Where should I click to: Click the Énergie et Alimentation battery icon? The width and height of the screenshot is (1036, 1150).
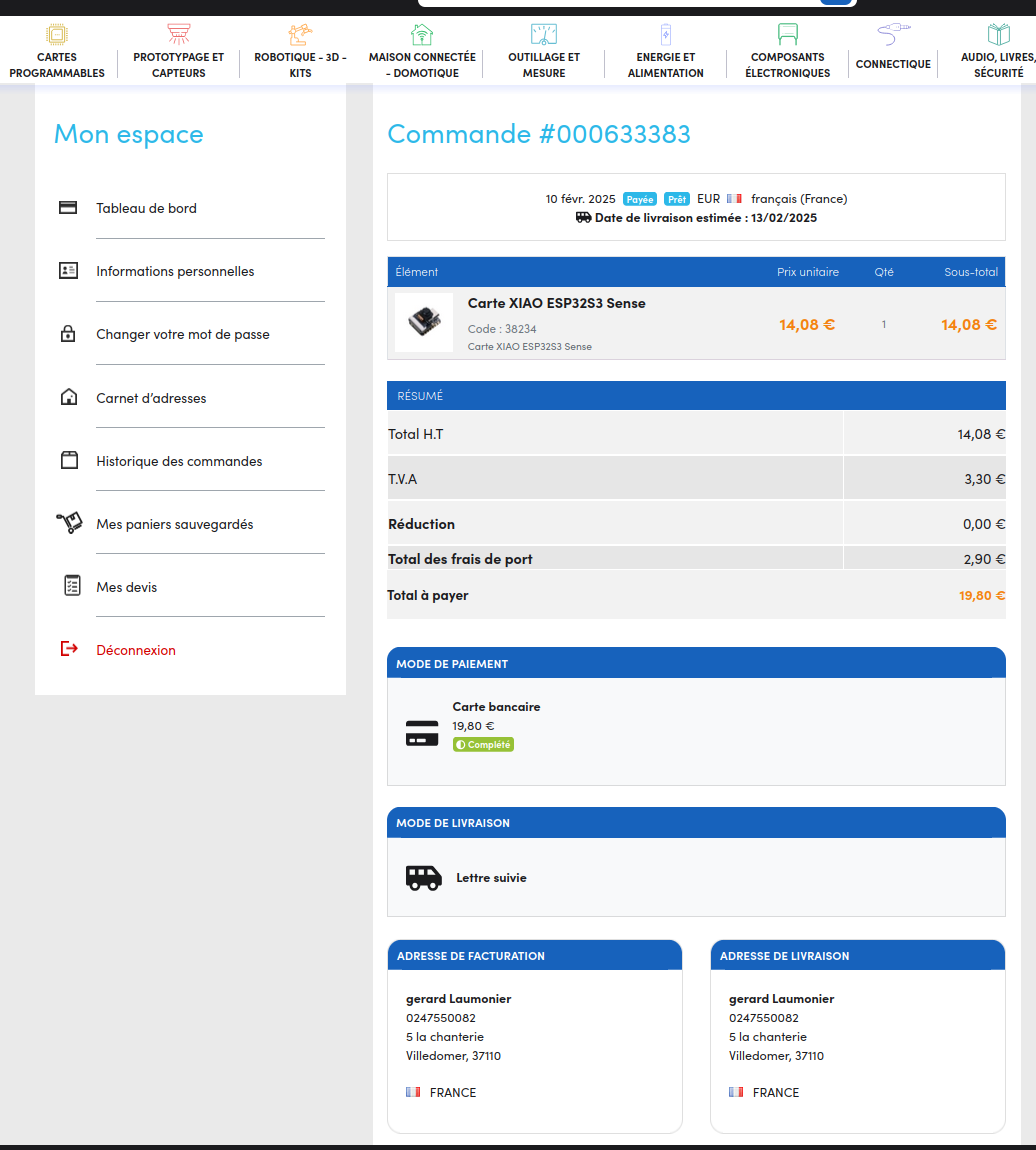[x=666, y=35]
